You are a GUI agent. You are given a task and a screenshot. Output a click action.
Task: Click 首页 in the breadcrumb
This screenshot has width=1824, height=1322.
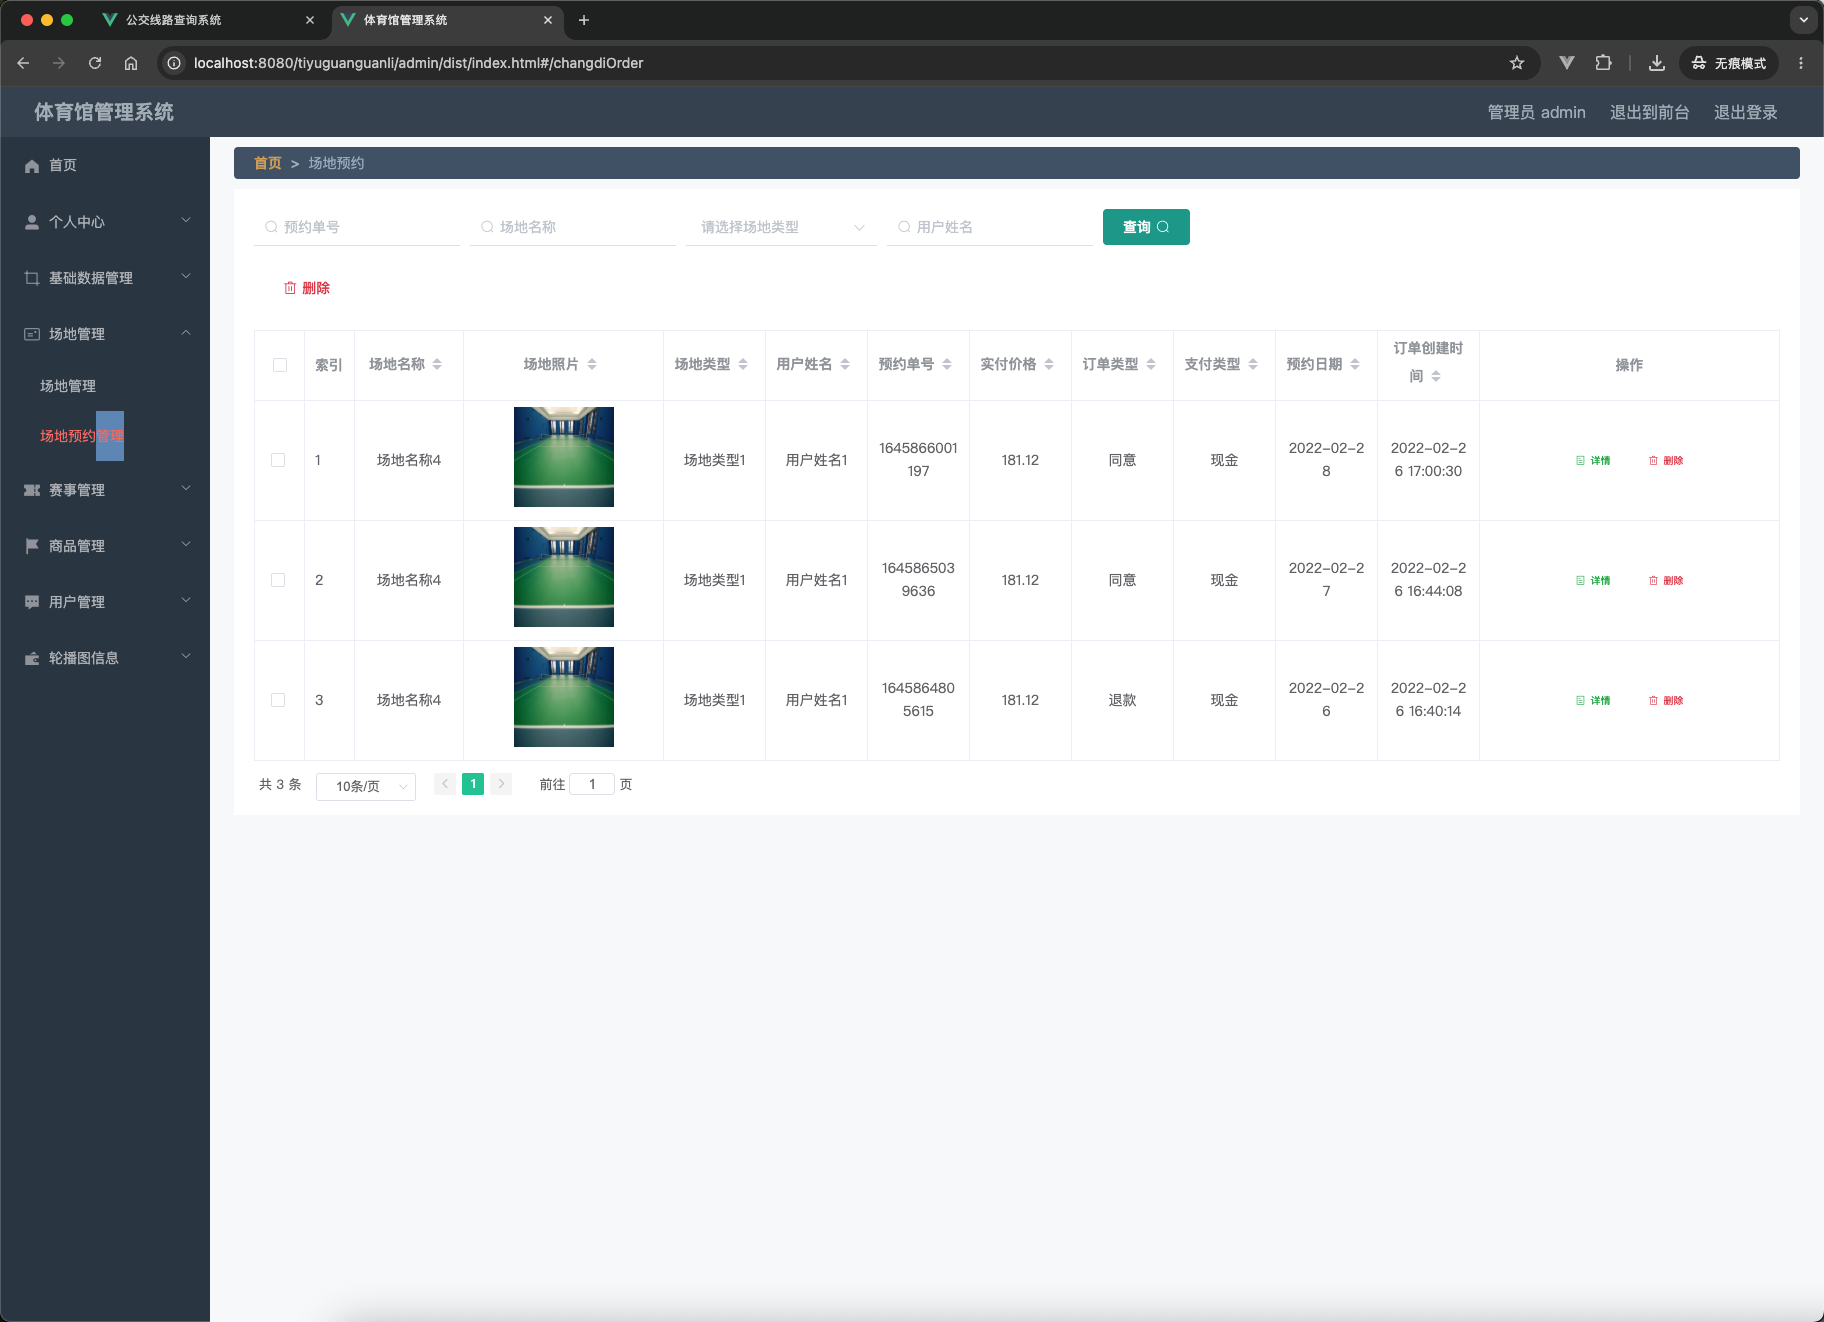(267, 163)
